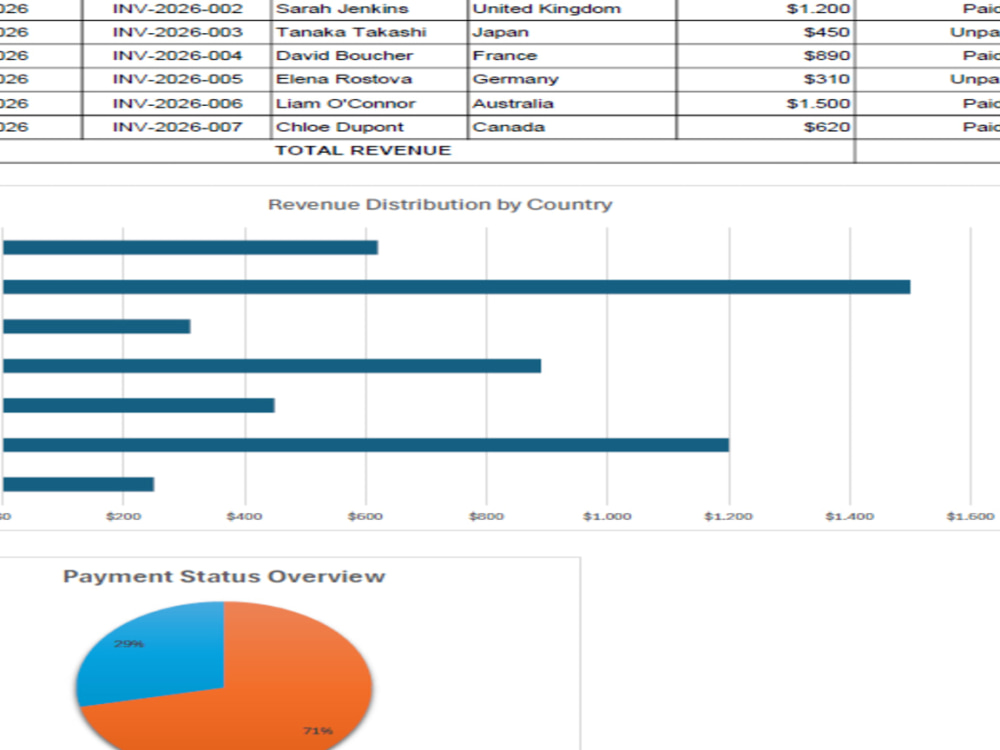Select invoice number INV-2026-006 cell
1000x750 pixels.
tap(177, 103)
